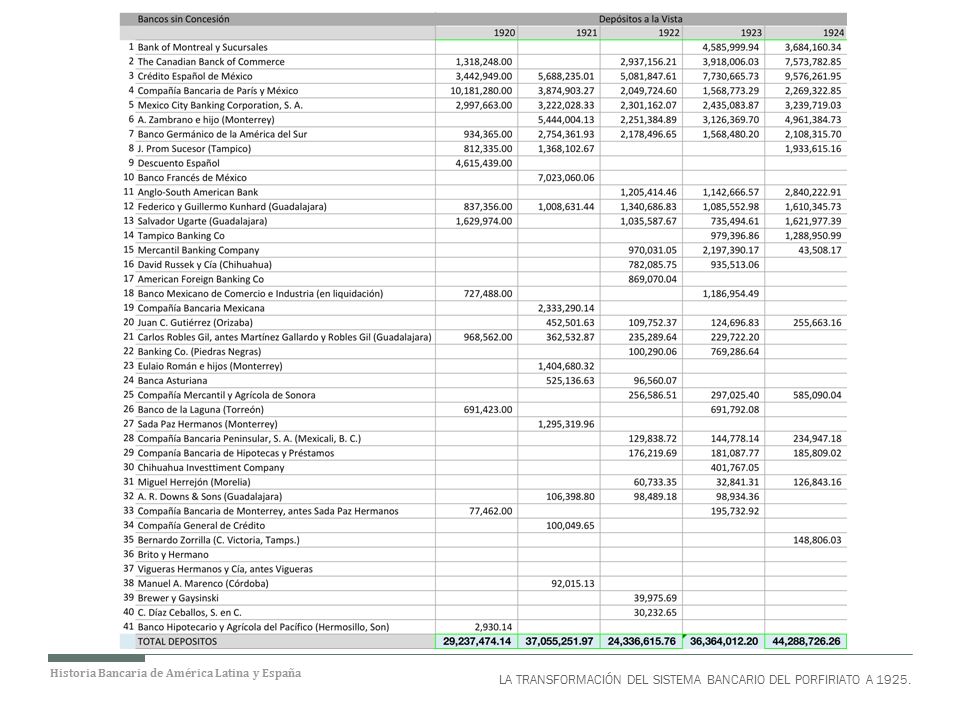Click 'A. R. Downs & Sons (Guadalajara)'
960x720 pixels.
click(x=209, y=497)
